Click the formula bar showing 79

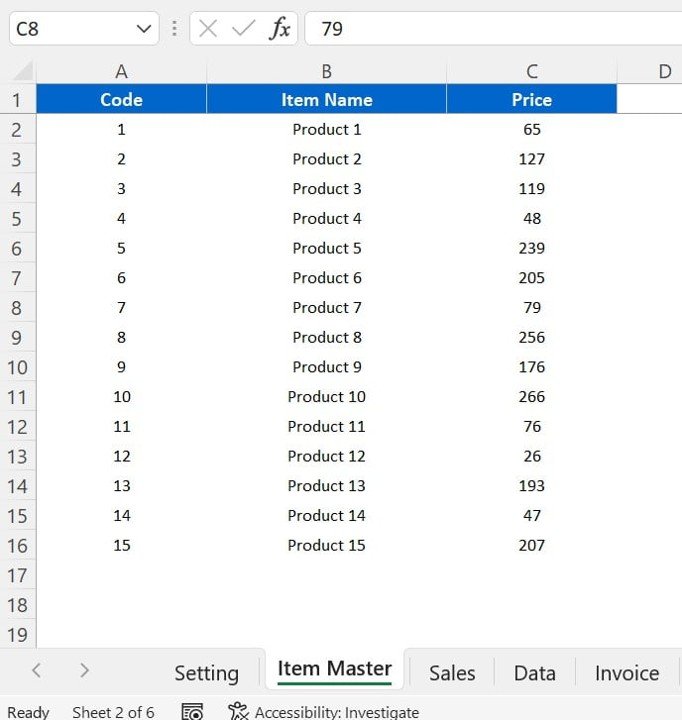pyautogui.click(x=494, y=28)
